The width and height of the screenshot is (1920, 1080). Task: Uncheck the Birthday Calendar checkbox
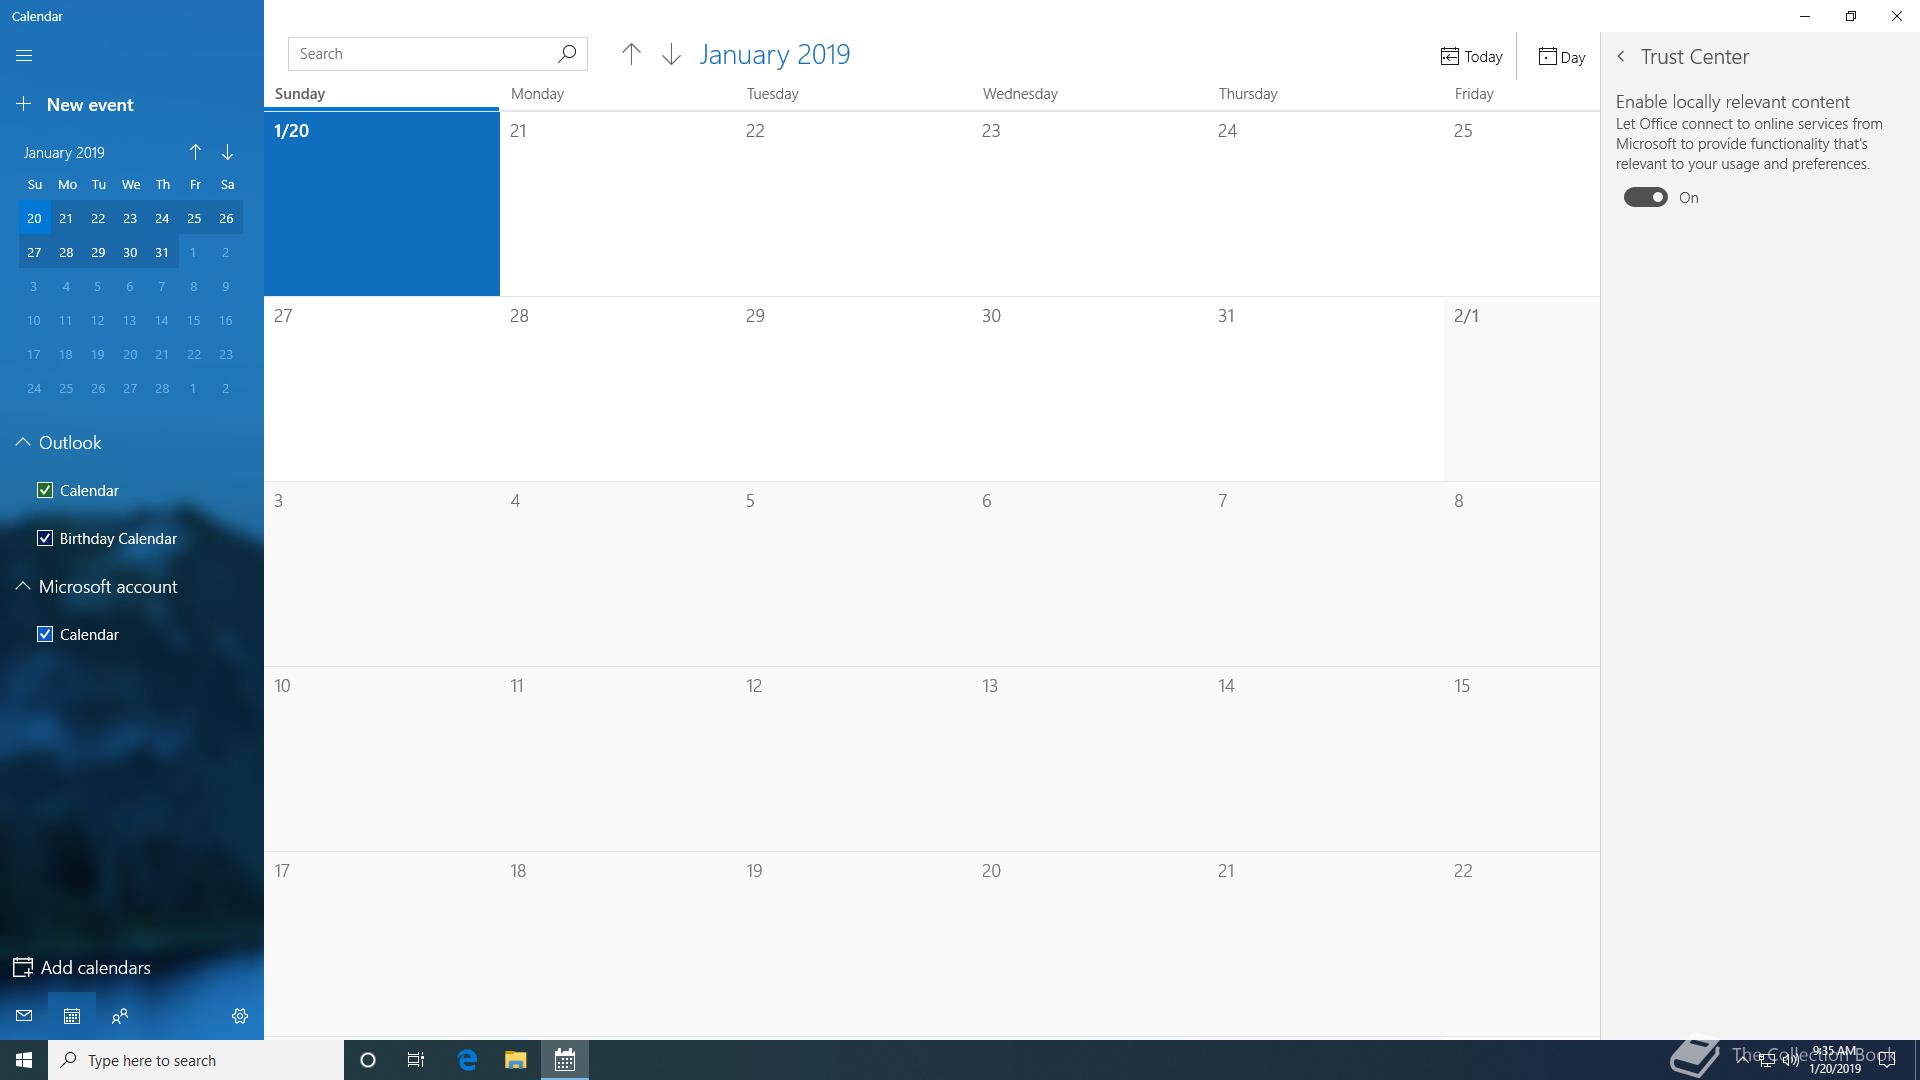(x=45, y=538)
